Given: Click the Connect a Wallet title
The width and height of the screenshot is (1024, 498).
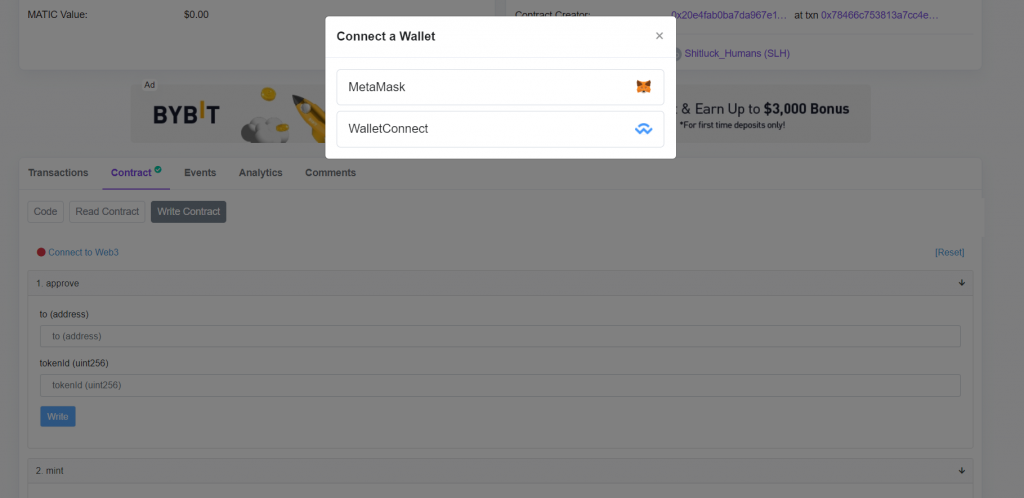Looking at the screenshot, I should [x=386, y=37].
